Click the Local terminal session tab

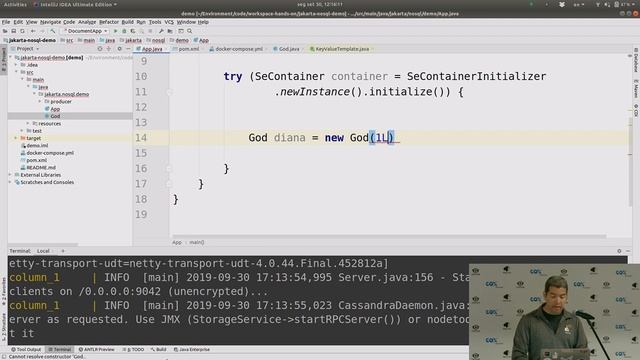(44, 251)
